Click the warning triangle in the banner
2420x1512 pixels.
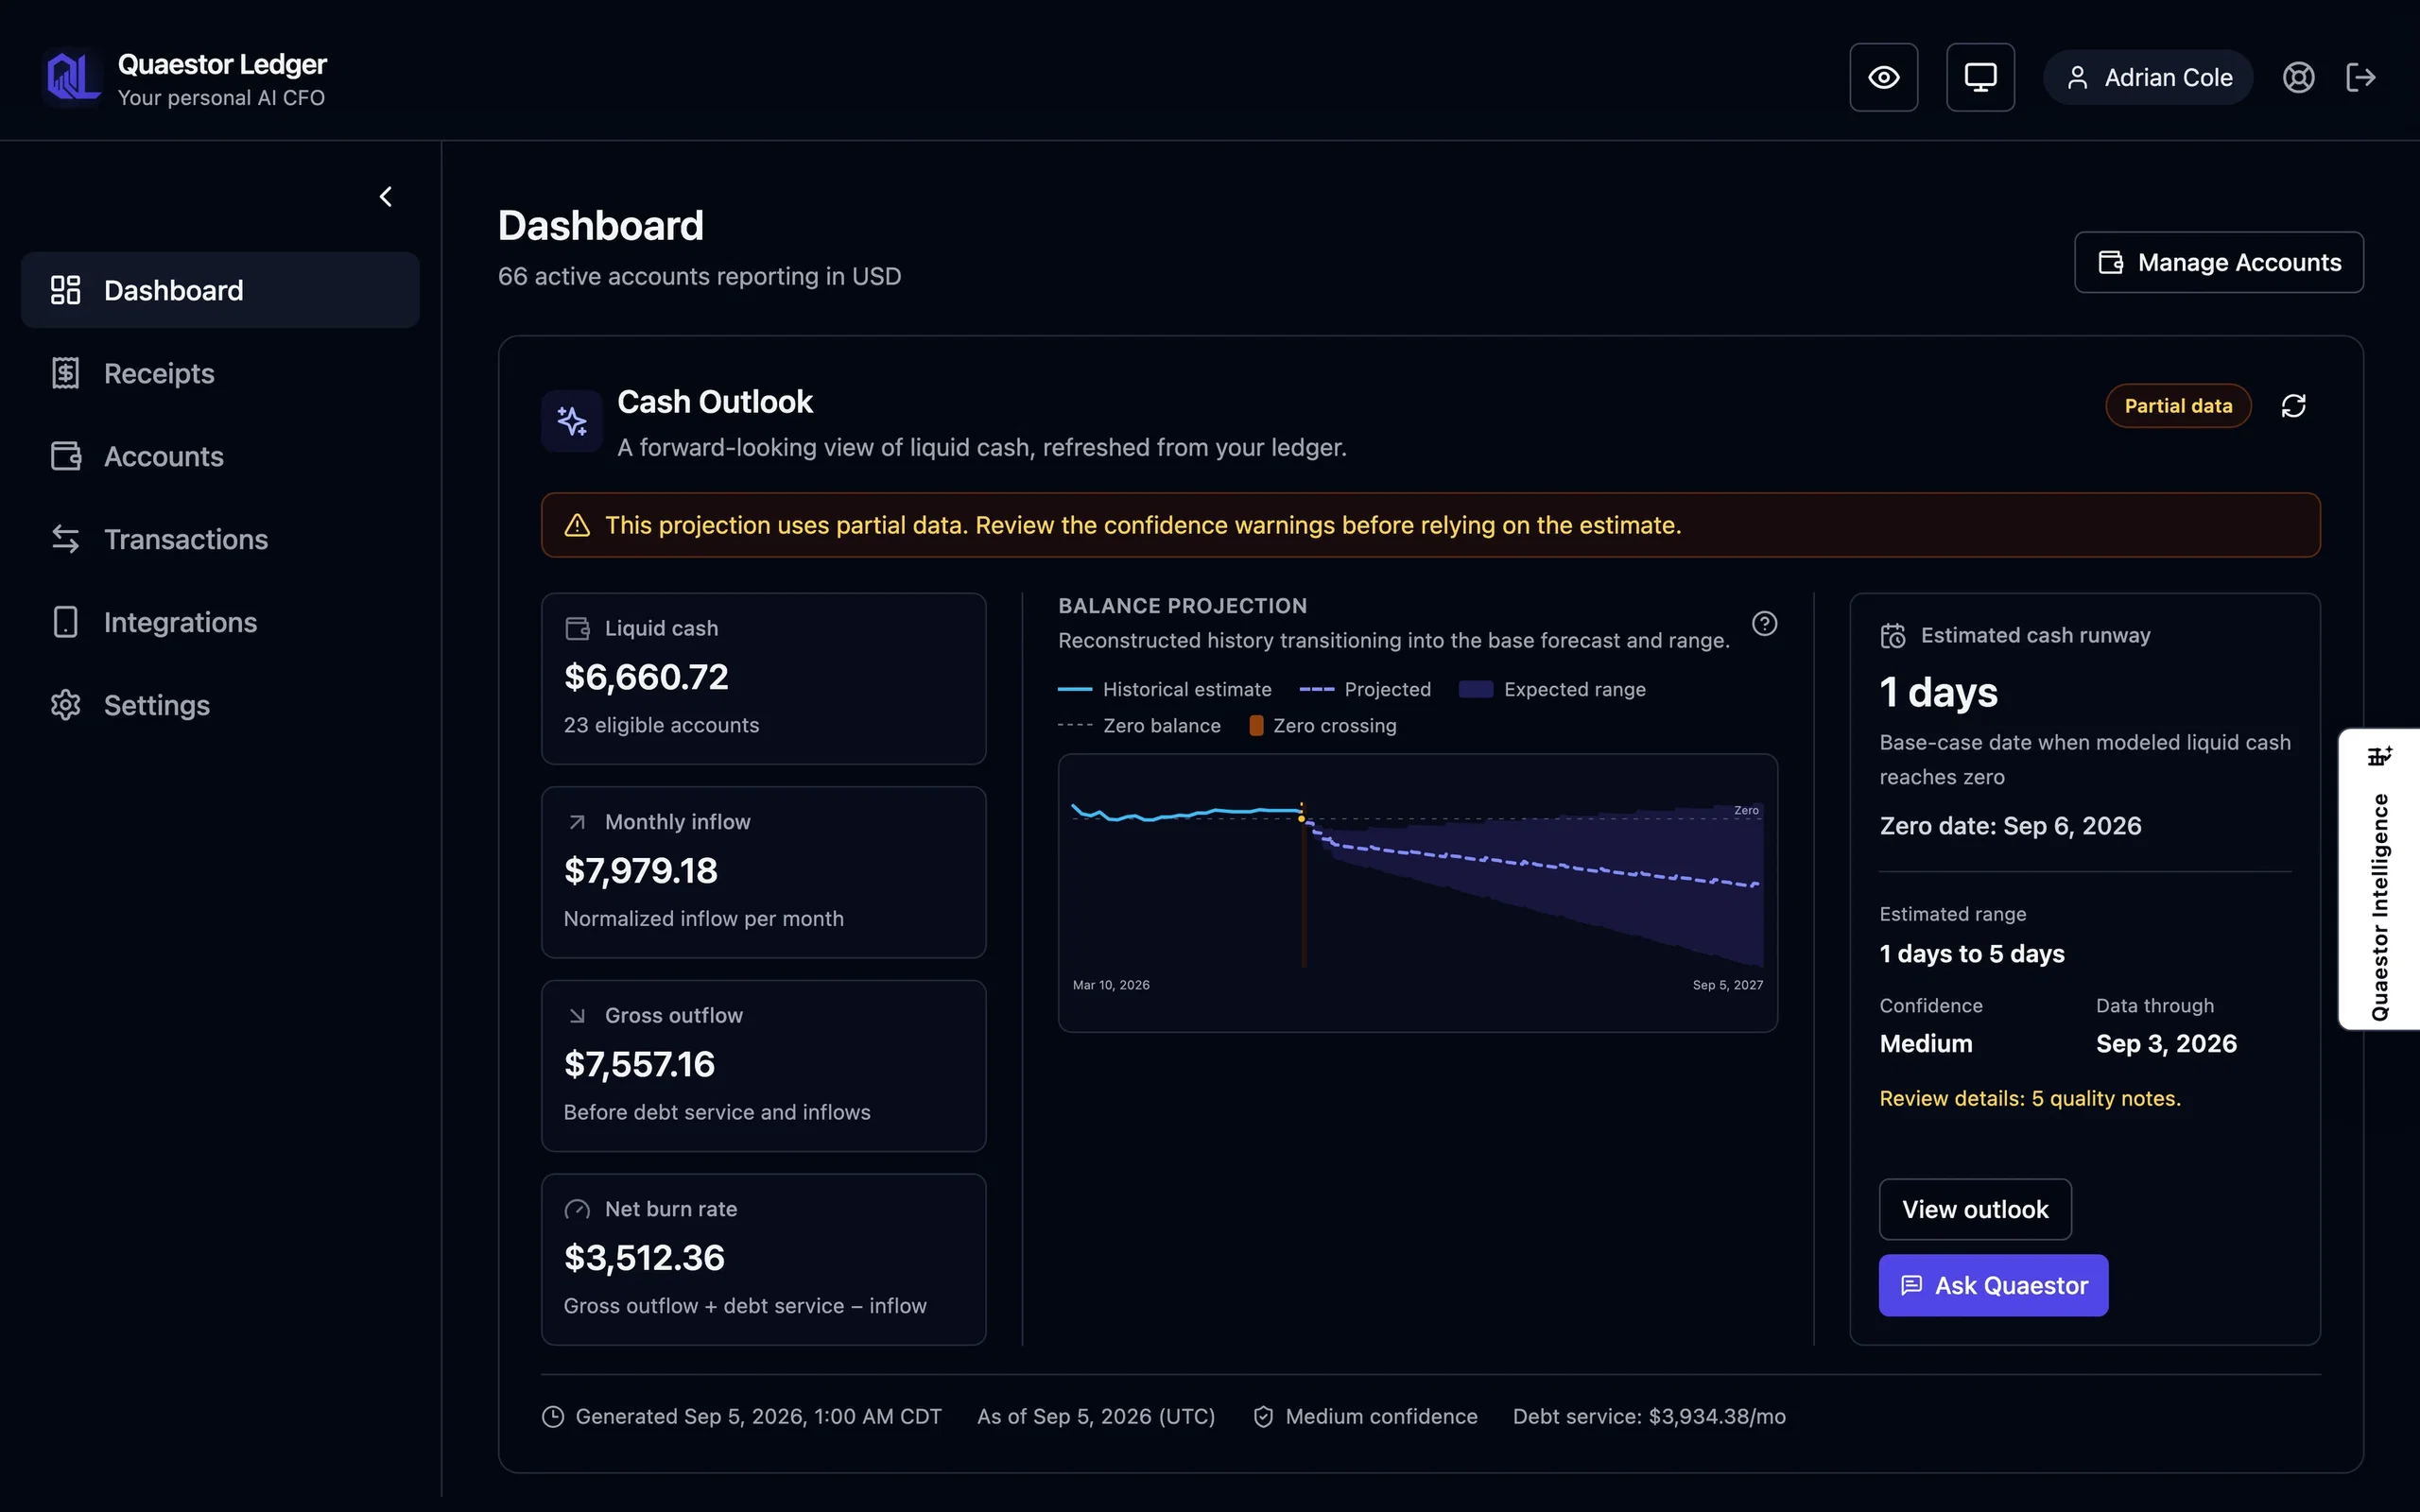(x=577, y=525)
